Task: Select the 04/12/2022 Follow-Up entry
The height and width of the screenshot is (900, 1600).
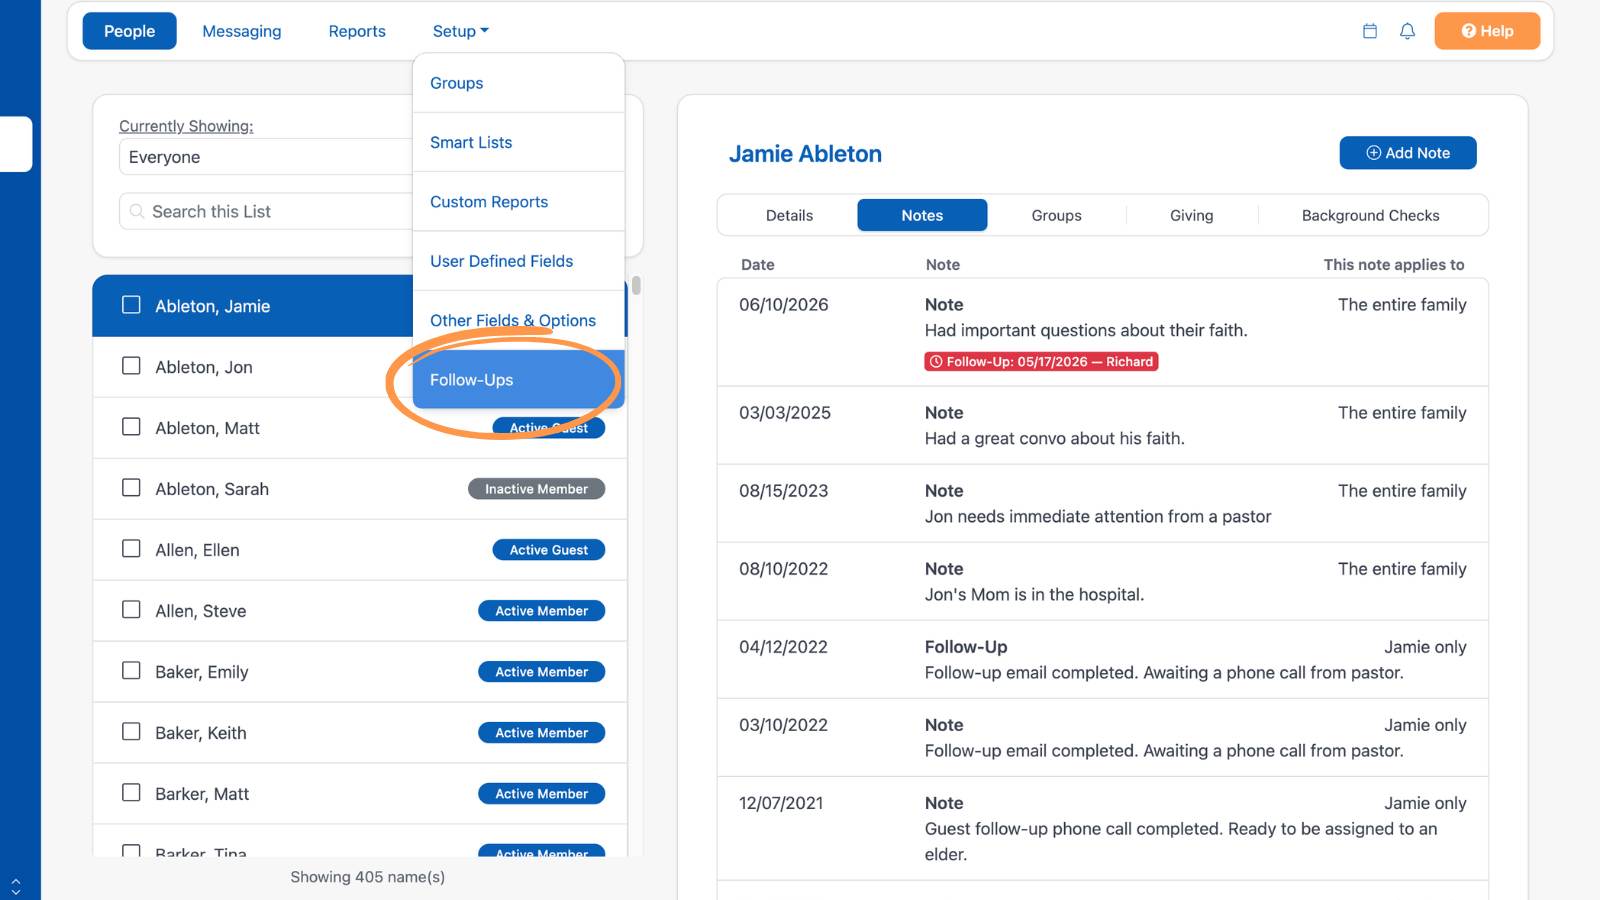Action: (1102, 659)
